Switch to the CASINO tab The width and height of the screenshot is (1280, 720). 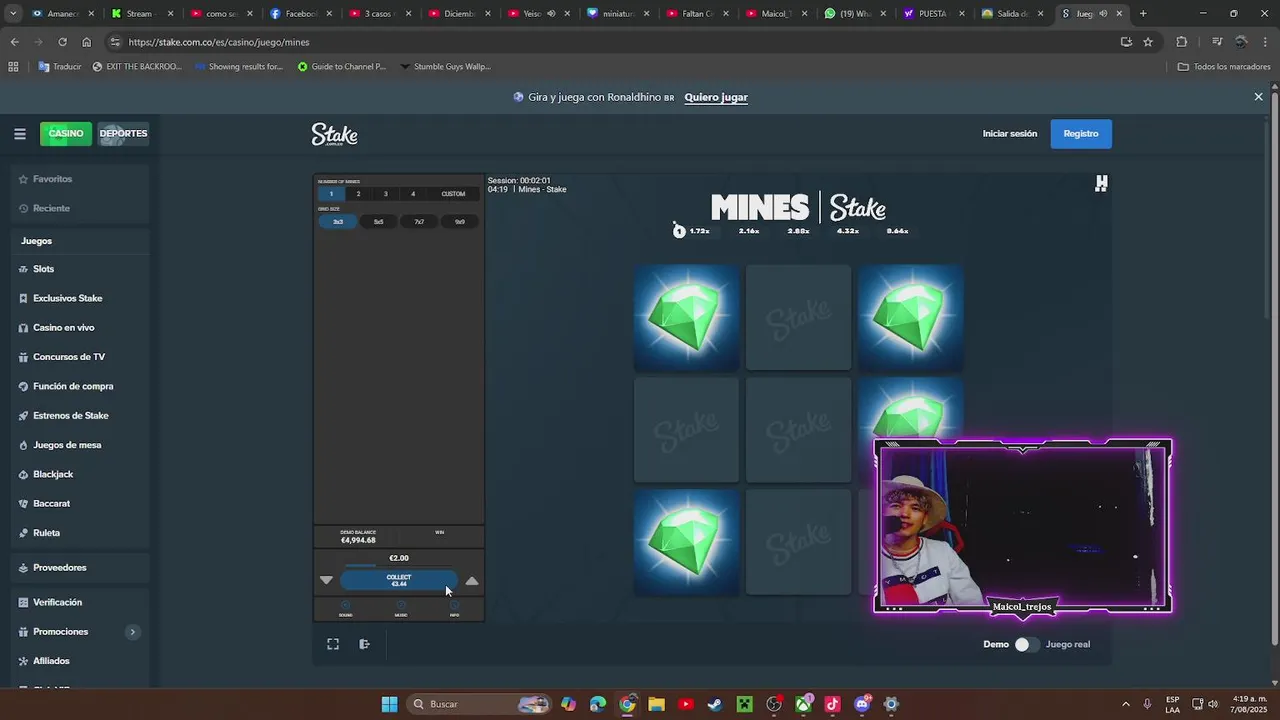(x=66, y=134)
